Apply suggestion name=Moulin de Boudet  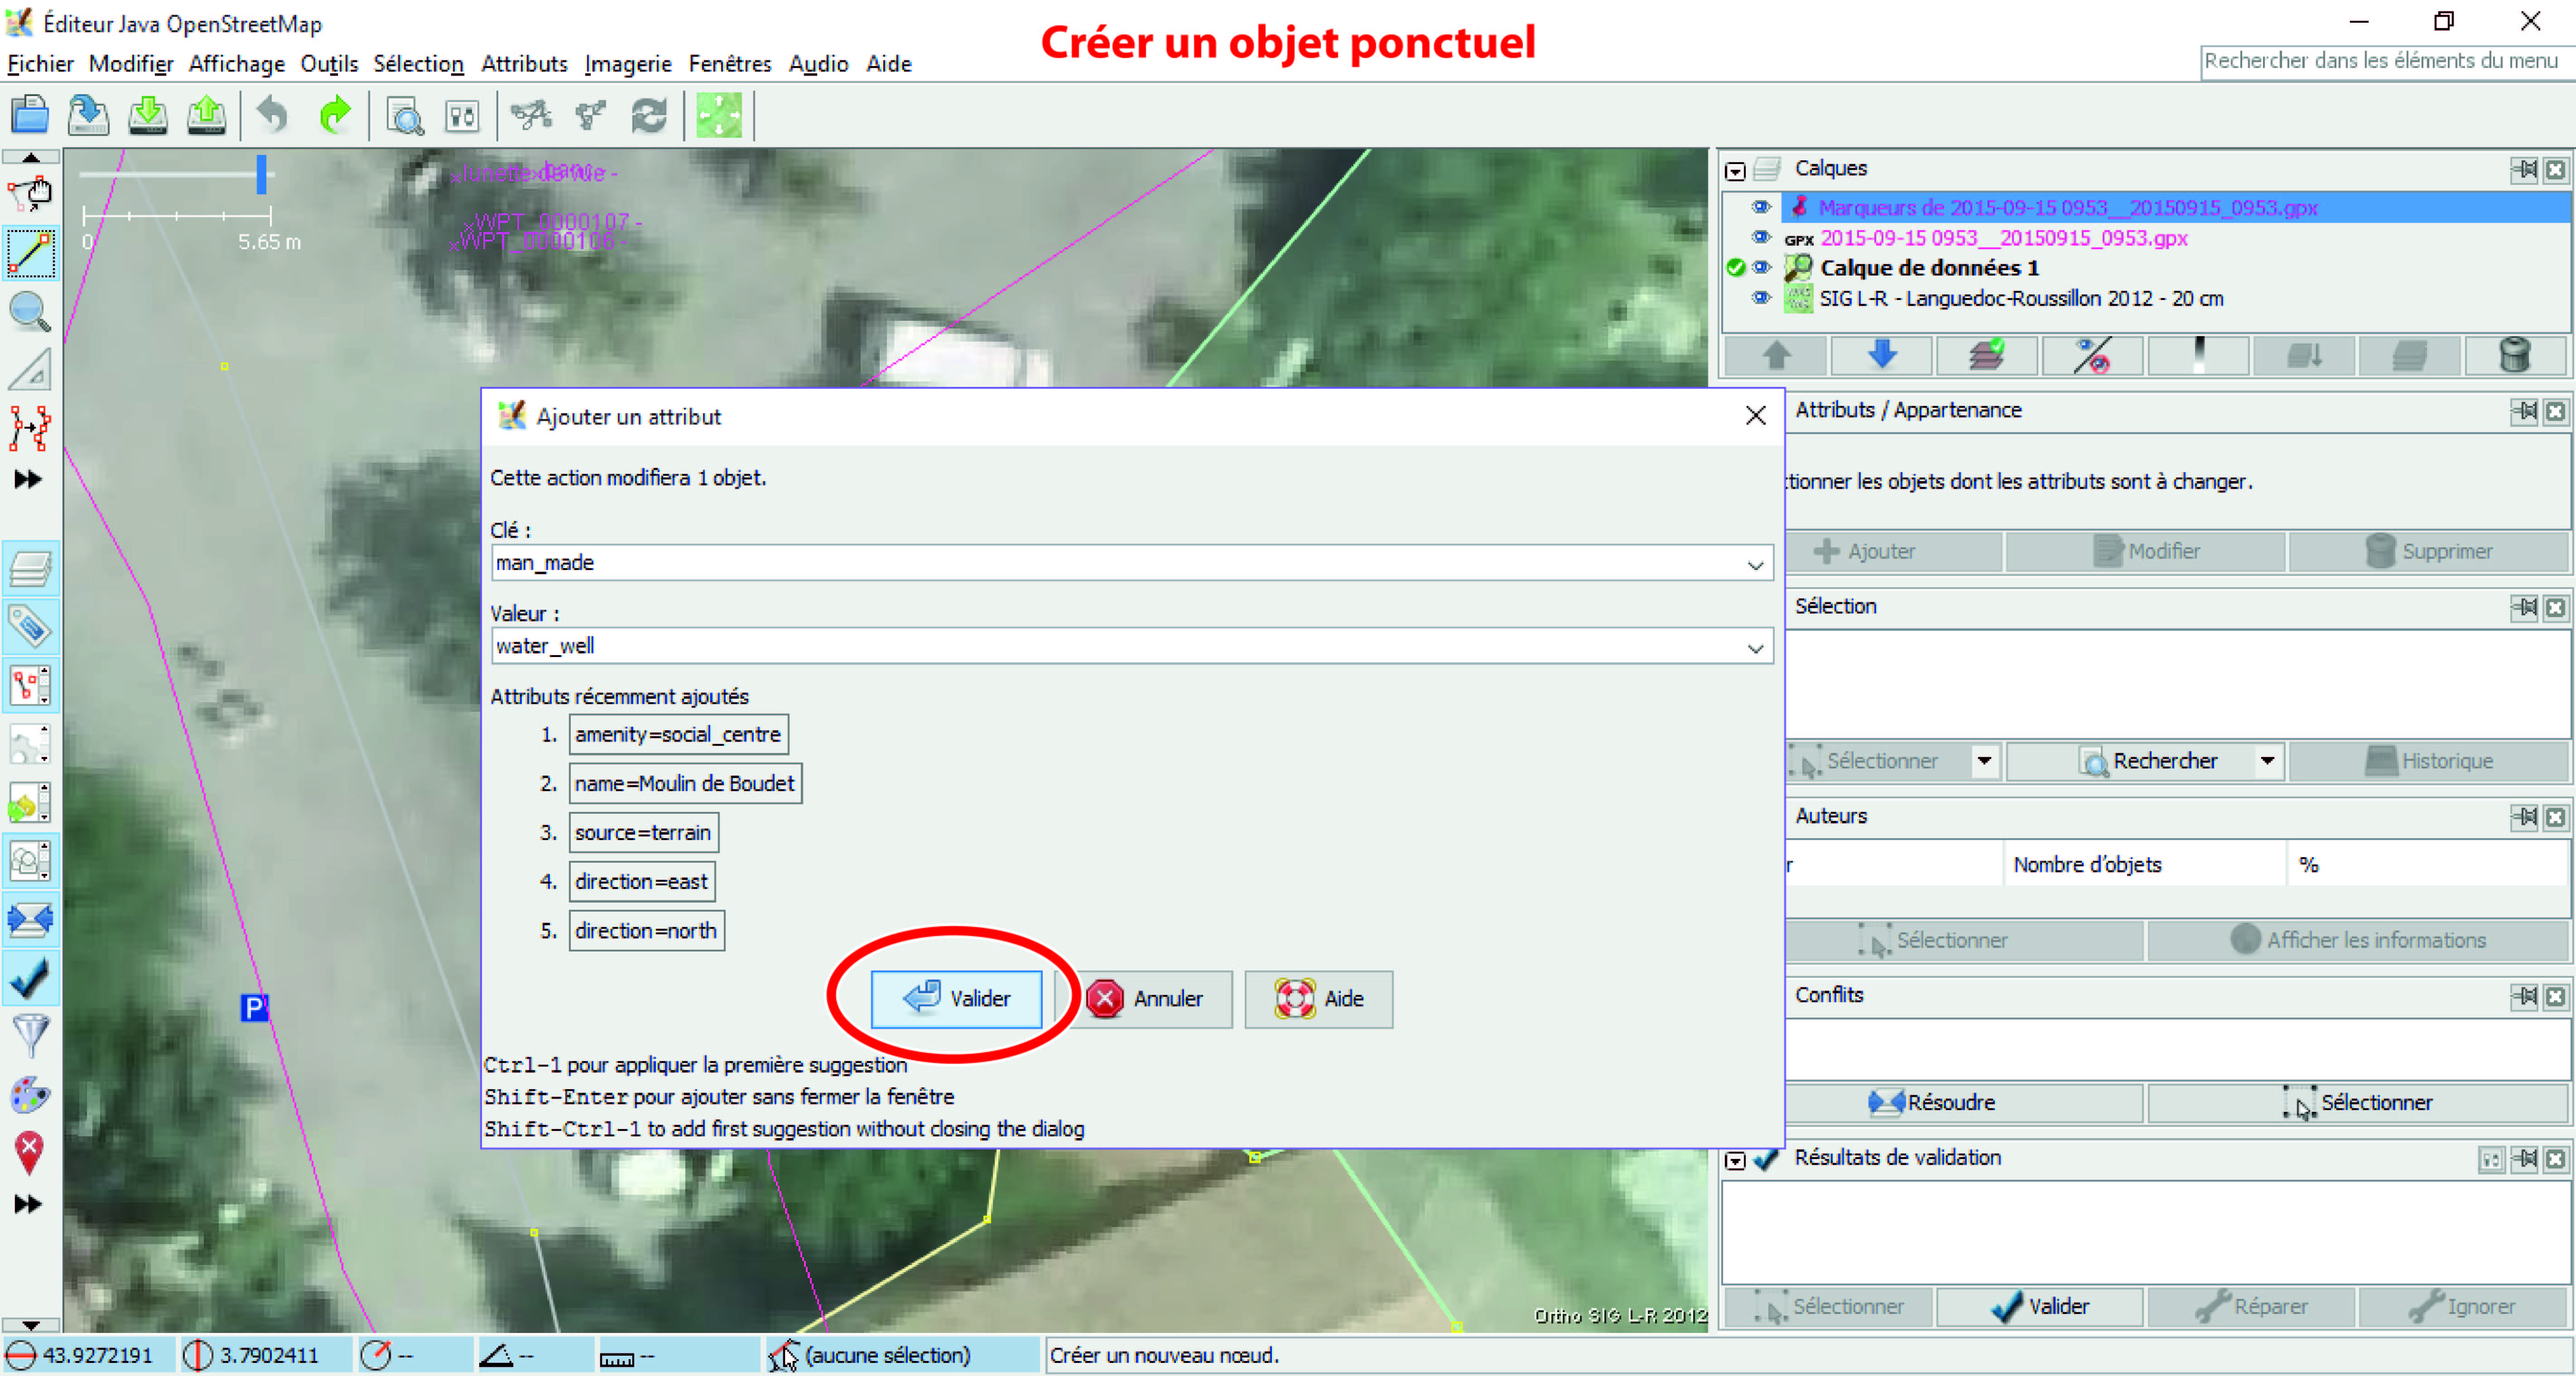pos(685,784)
